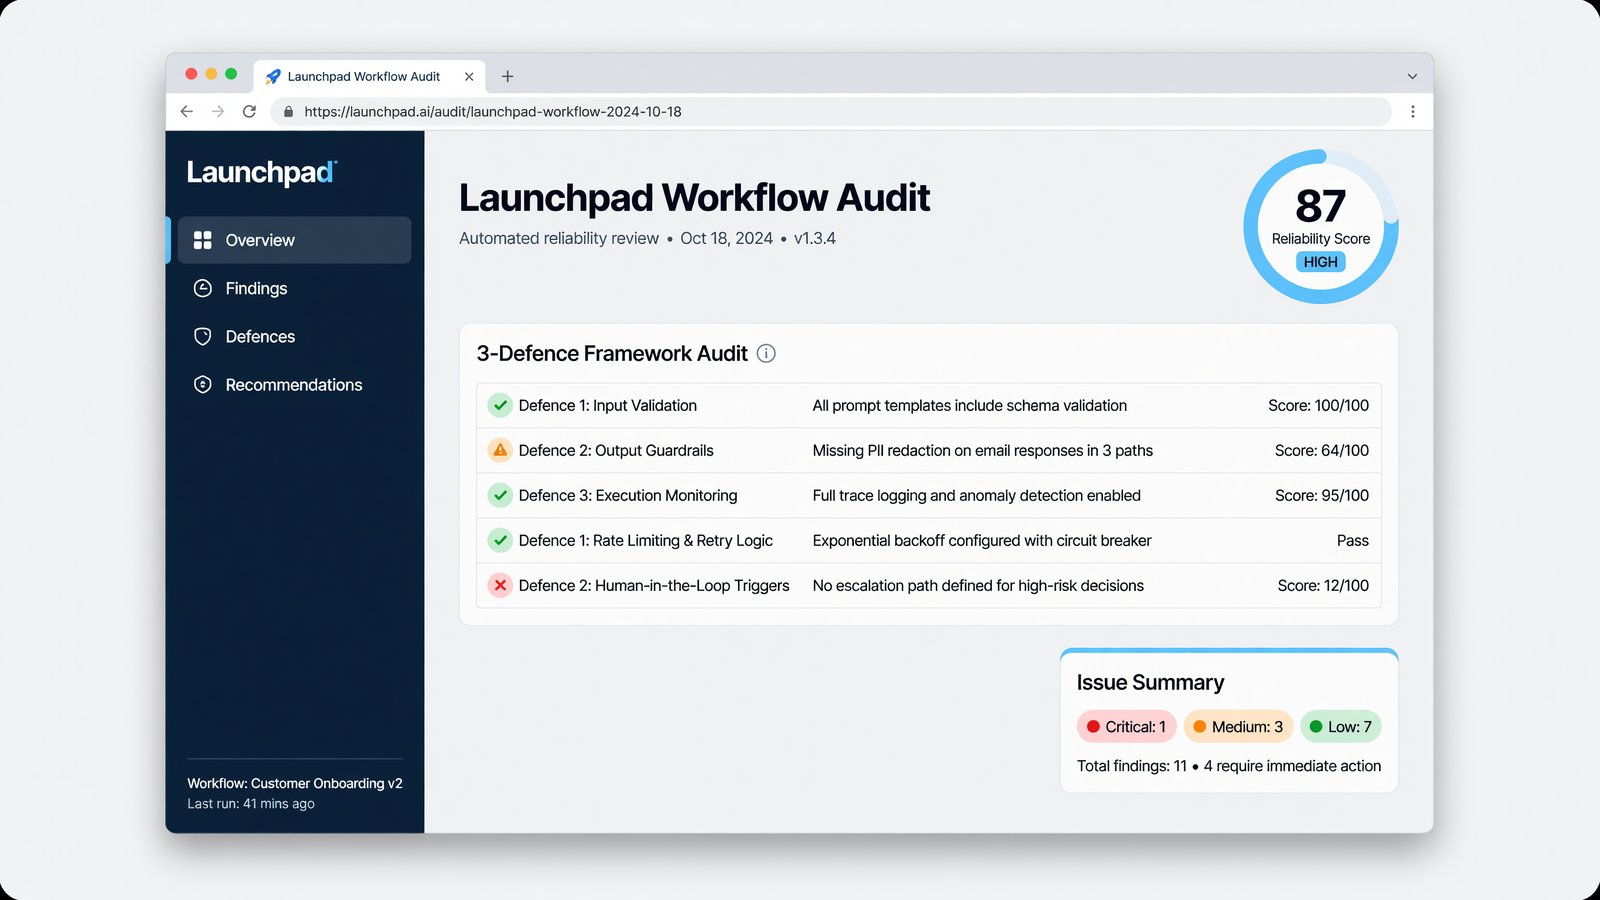The height and width of the screenshot is (900, 1600).
Task: Click the green check icon for Input Validation
Action: click(500, 405)
